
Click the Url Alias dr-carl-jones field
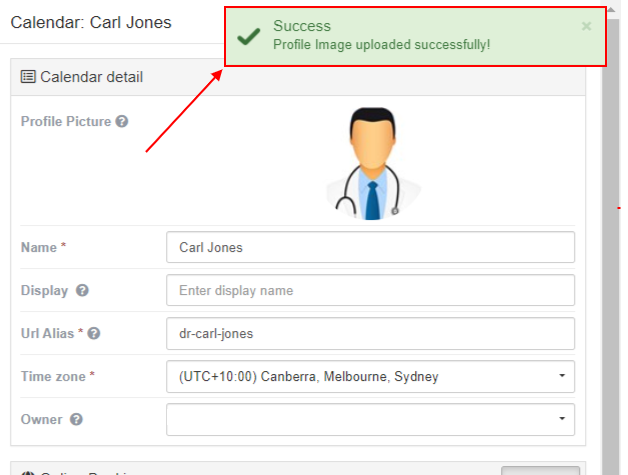[370, 334]
